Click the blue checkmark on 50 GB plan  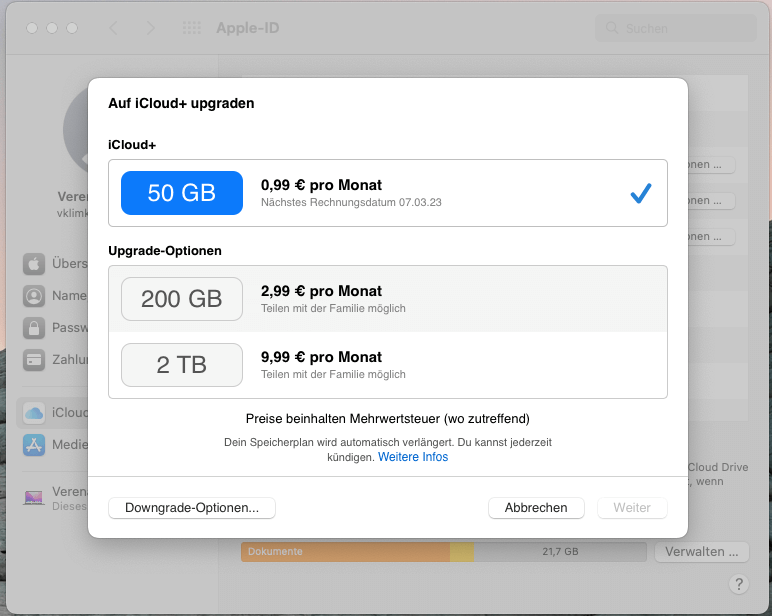[x=641, y=193]
